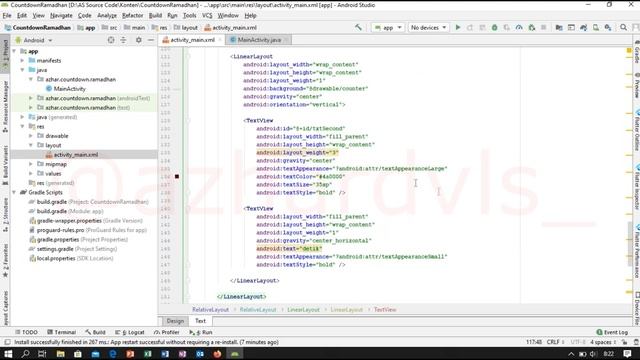This screenshot has height=360, width=640.
Task: Select MainActivity in the project tree
Action: tap(69, 89)
